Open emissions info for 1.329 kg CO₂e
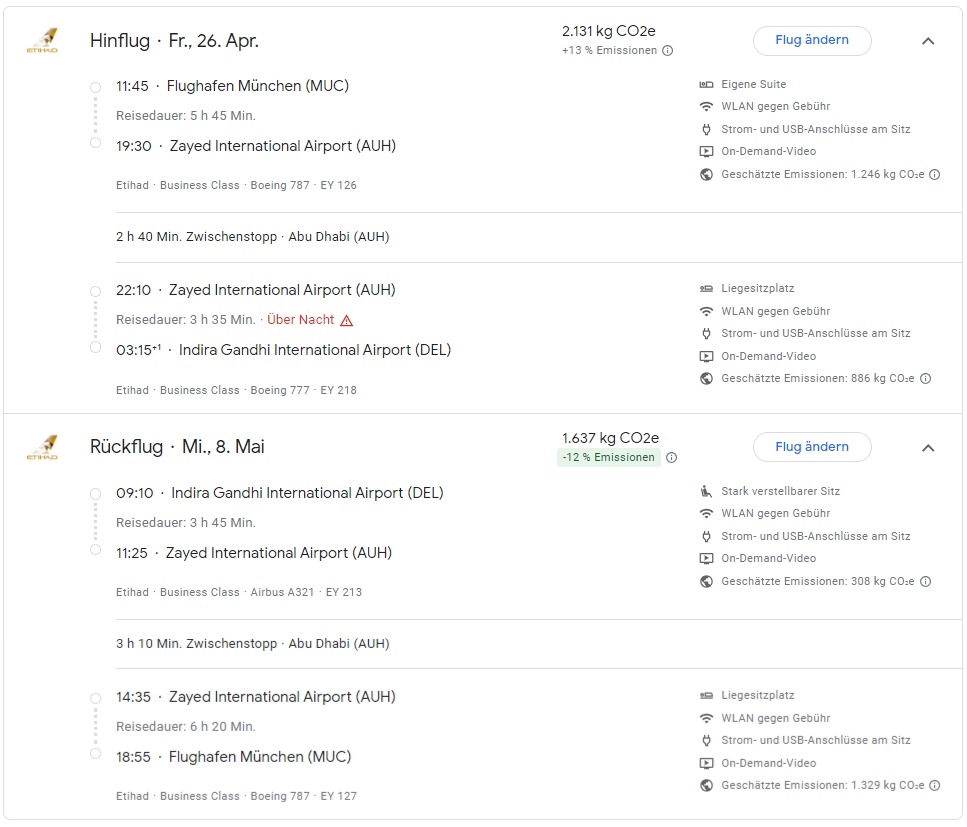 point(935,786)
